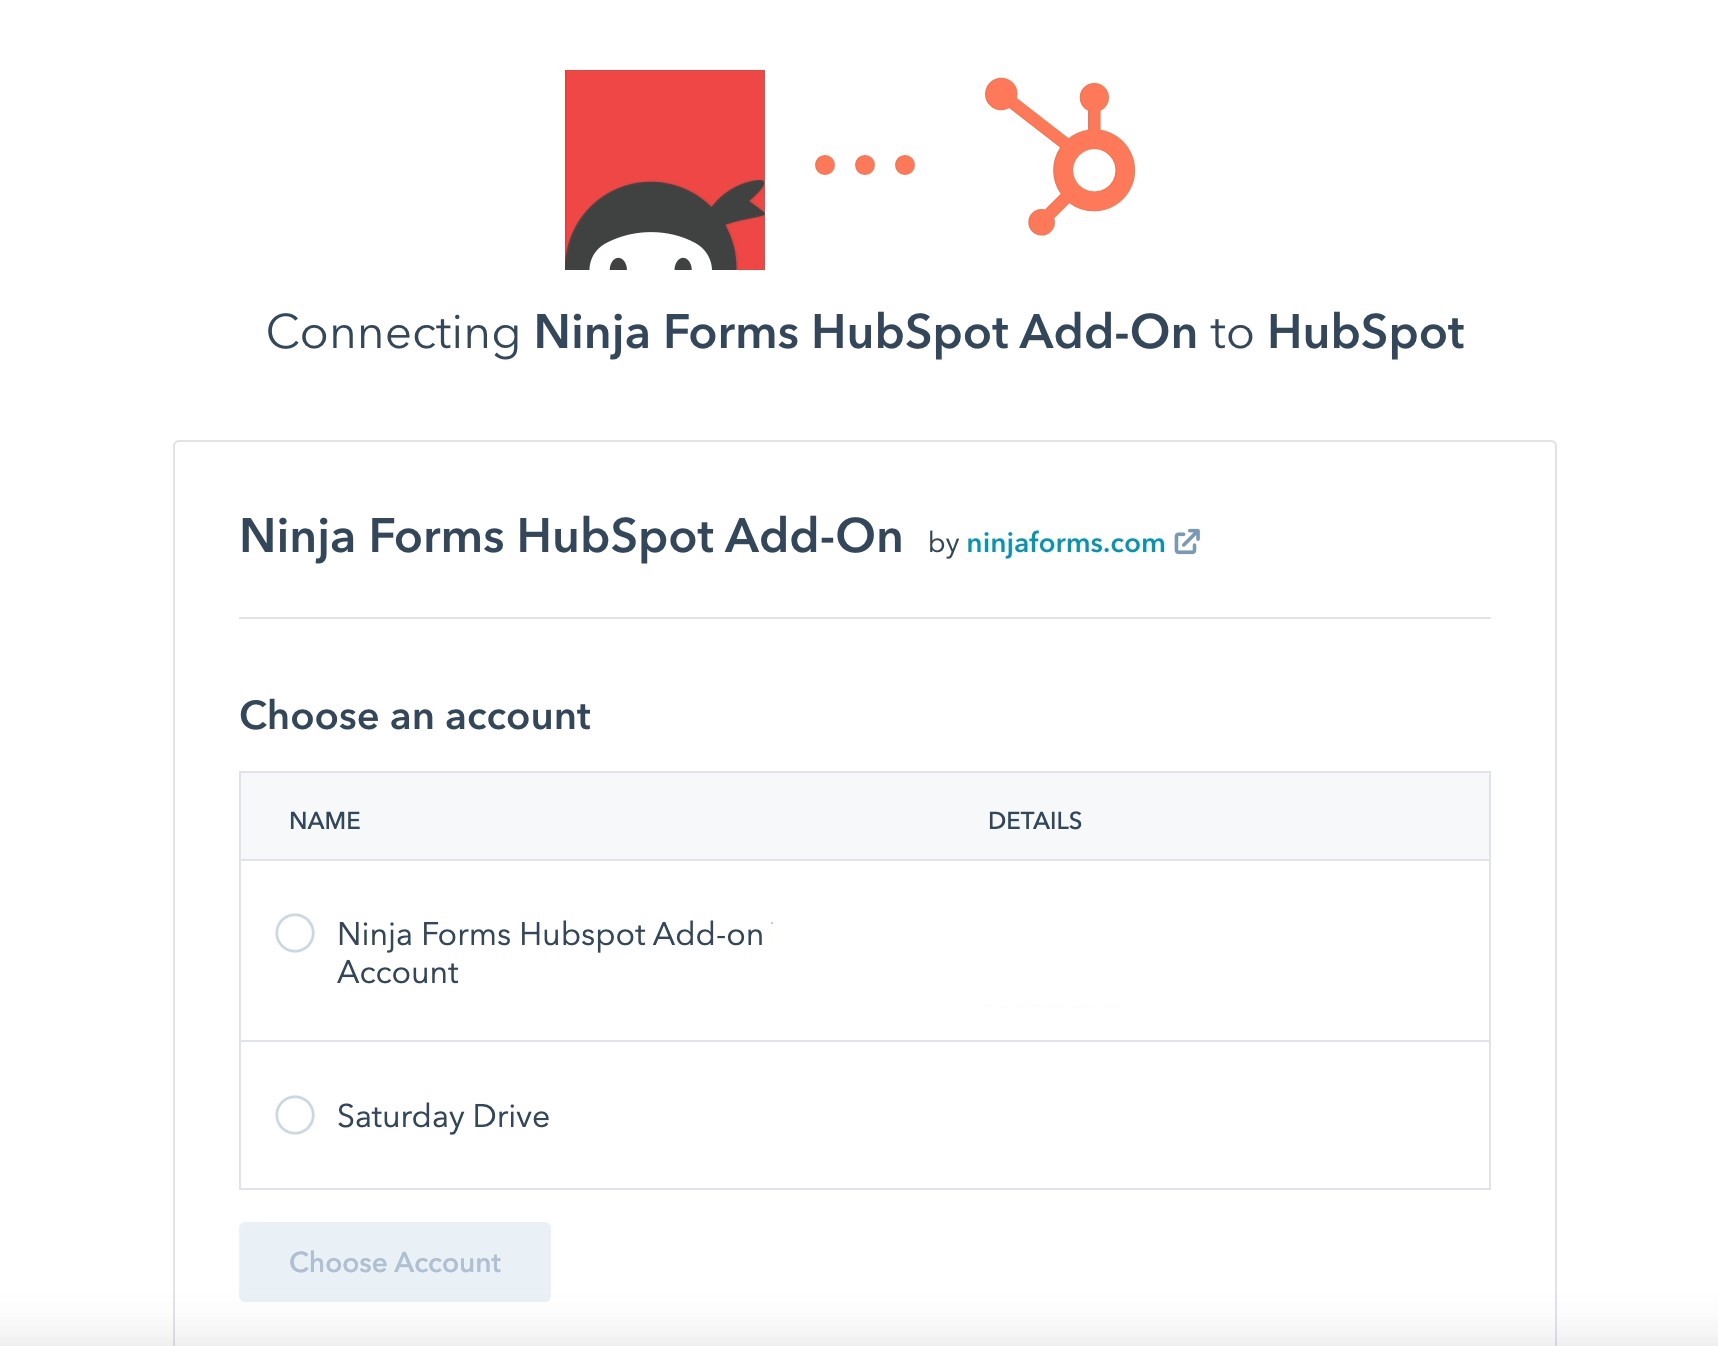Click the three orange connecting dots
This screenshot has width=1718, height=1346.
click(865, 165)
